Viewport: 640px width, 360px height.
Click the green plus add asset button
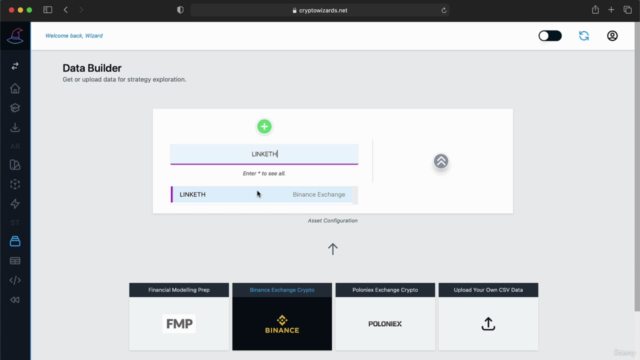coord(264,127)
